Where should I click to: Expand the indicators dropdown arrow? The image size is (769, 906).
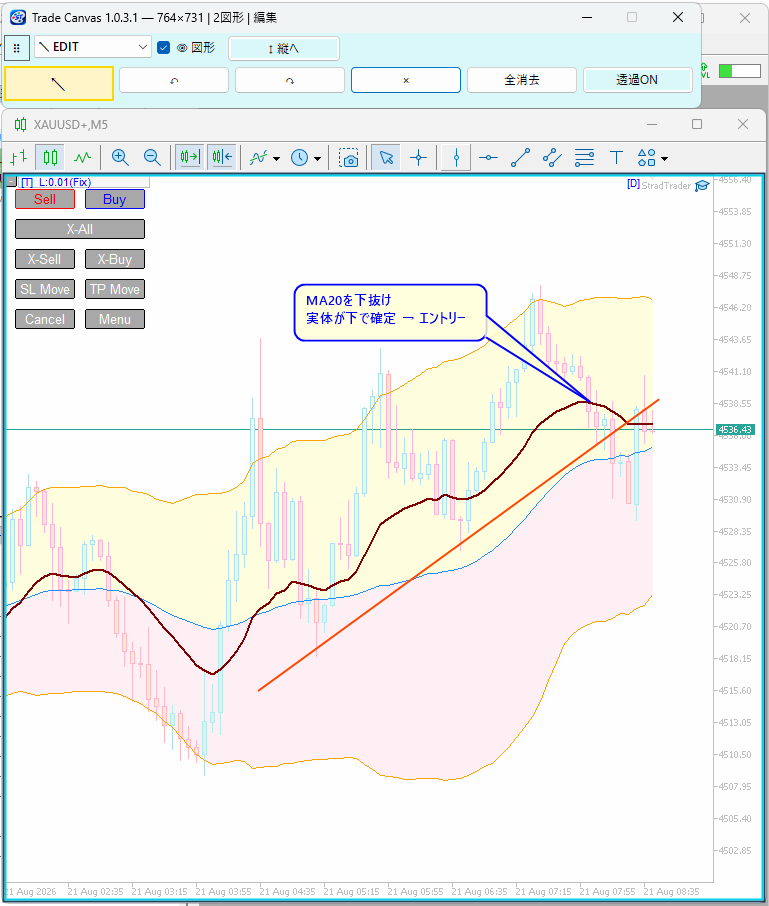click(x=276, y=158)
